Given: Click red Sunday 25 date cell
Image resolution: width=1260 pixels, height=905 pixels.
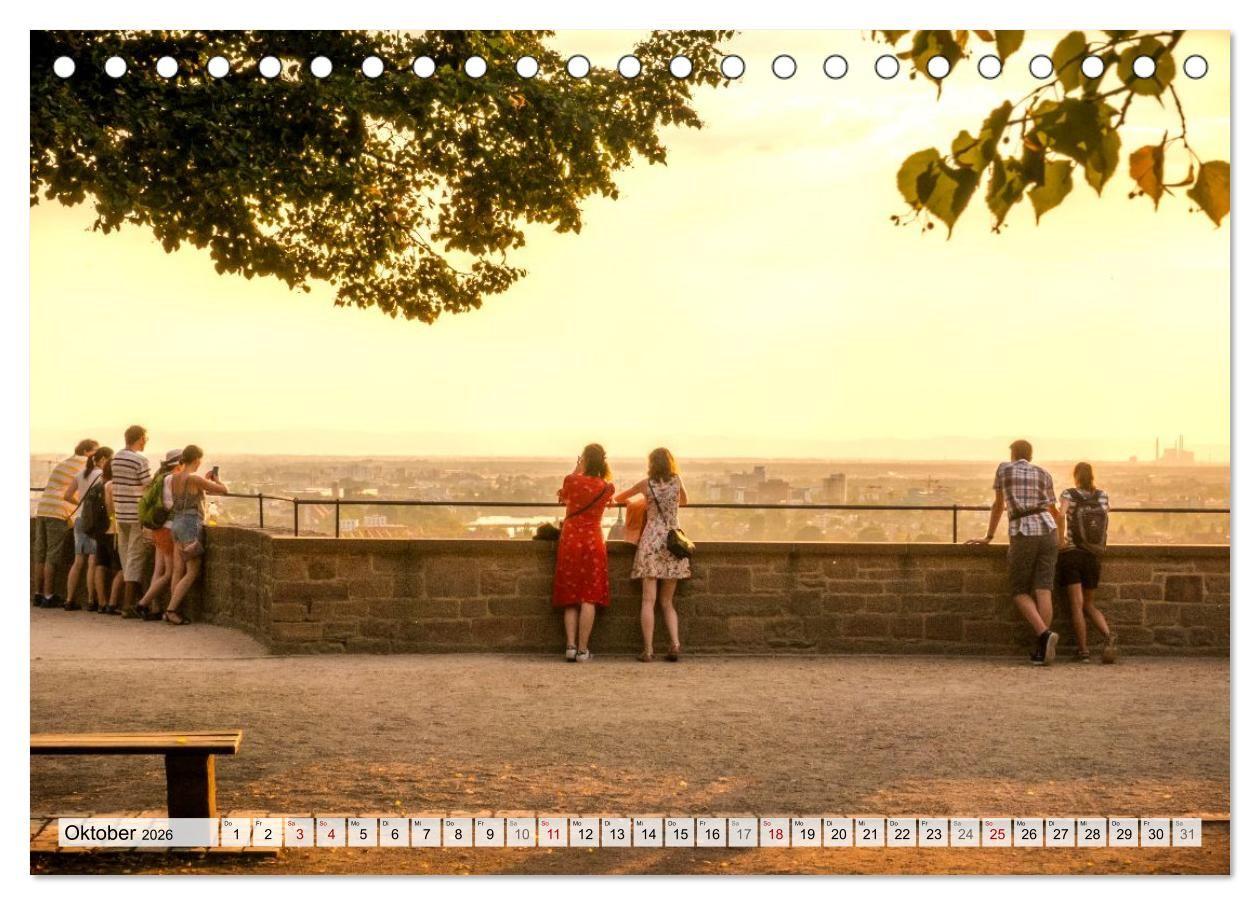Looking at the screenshot, I should pyautogui.click(x=996, y=833).
